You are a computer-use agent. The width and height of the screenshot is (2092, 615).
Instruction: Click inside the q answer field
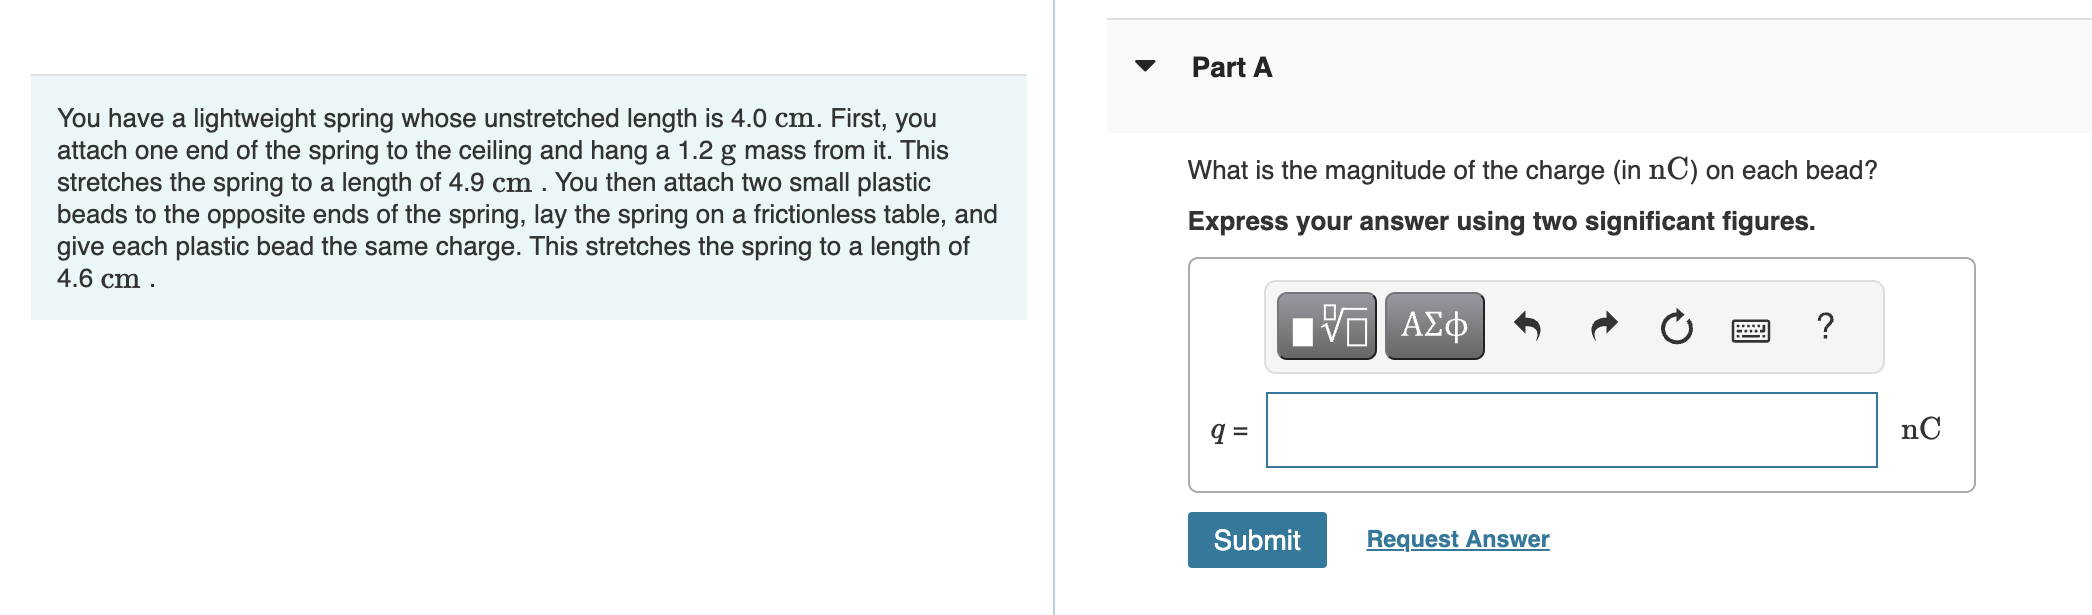point(1570,430)
